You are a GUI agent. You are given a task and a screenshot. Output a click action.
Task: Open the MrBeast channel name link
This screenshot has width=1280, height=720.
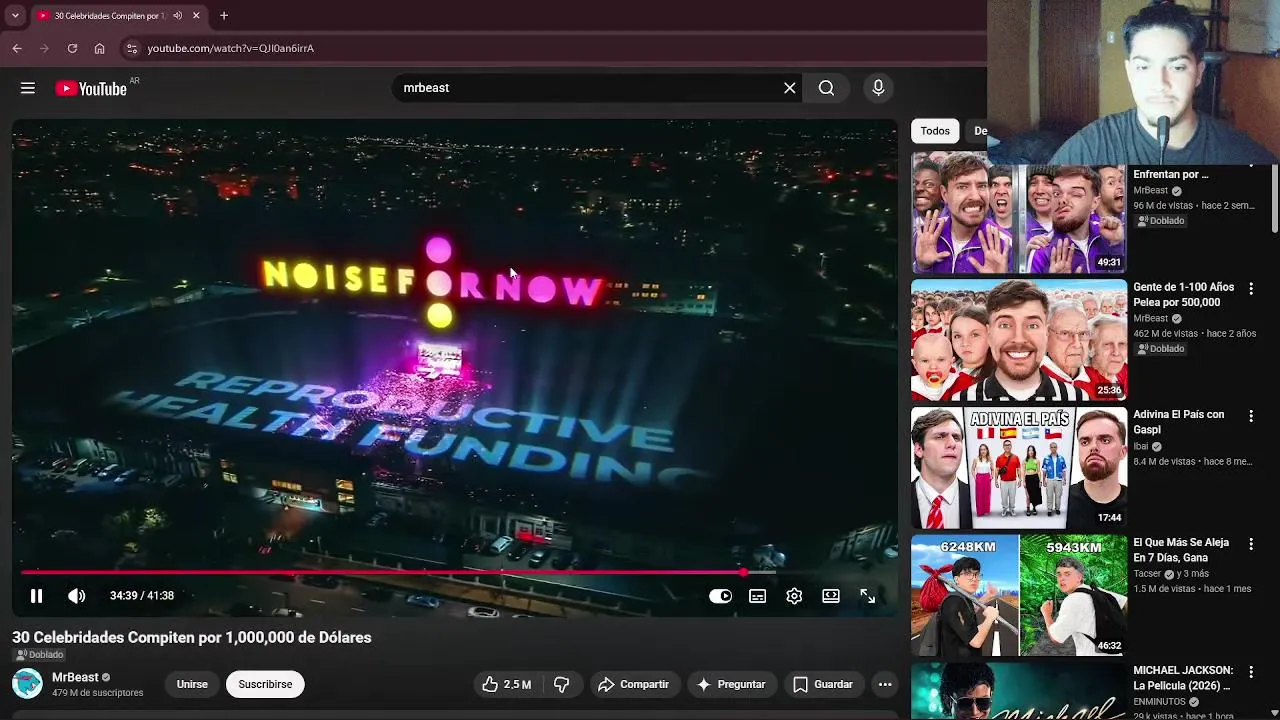point(75,677)
